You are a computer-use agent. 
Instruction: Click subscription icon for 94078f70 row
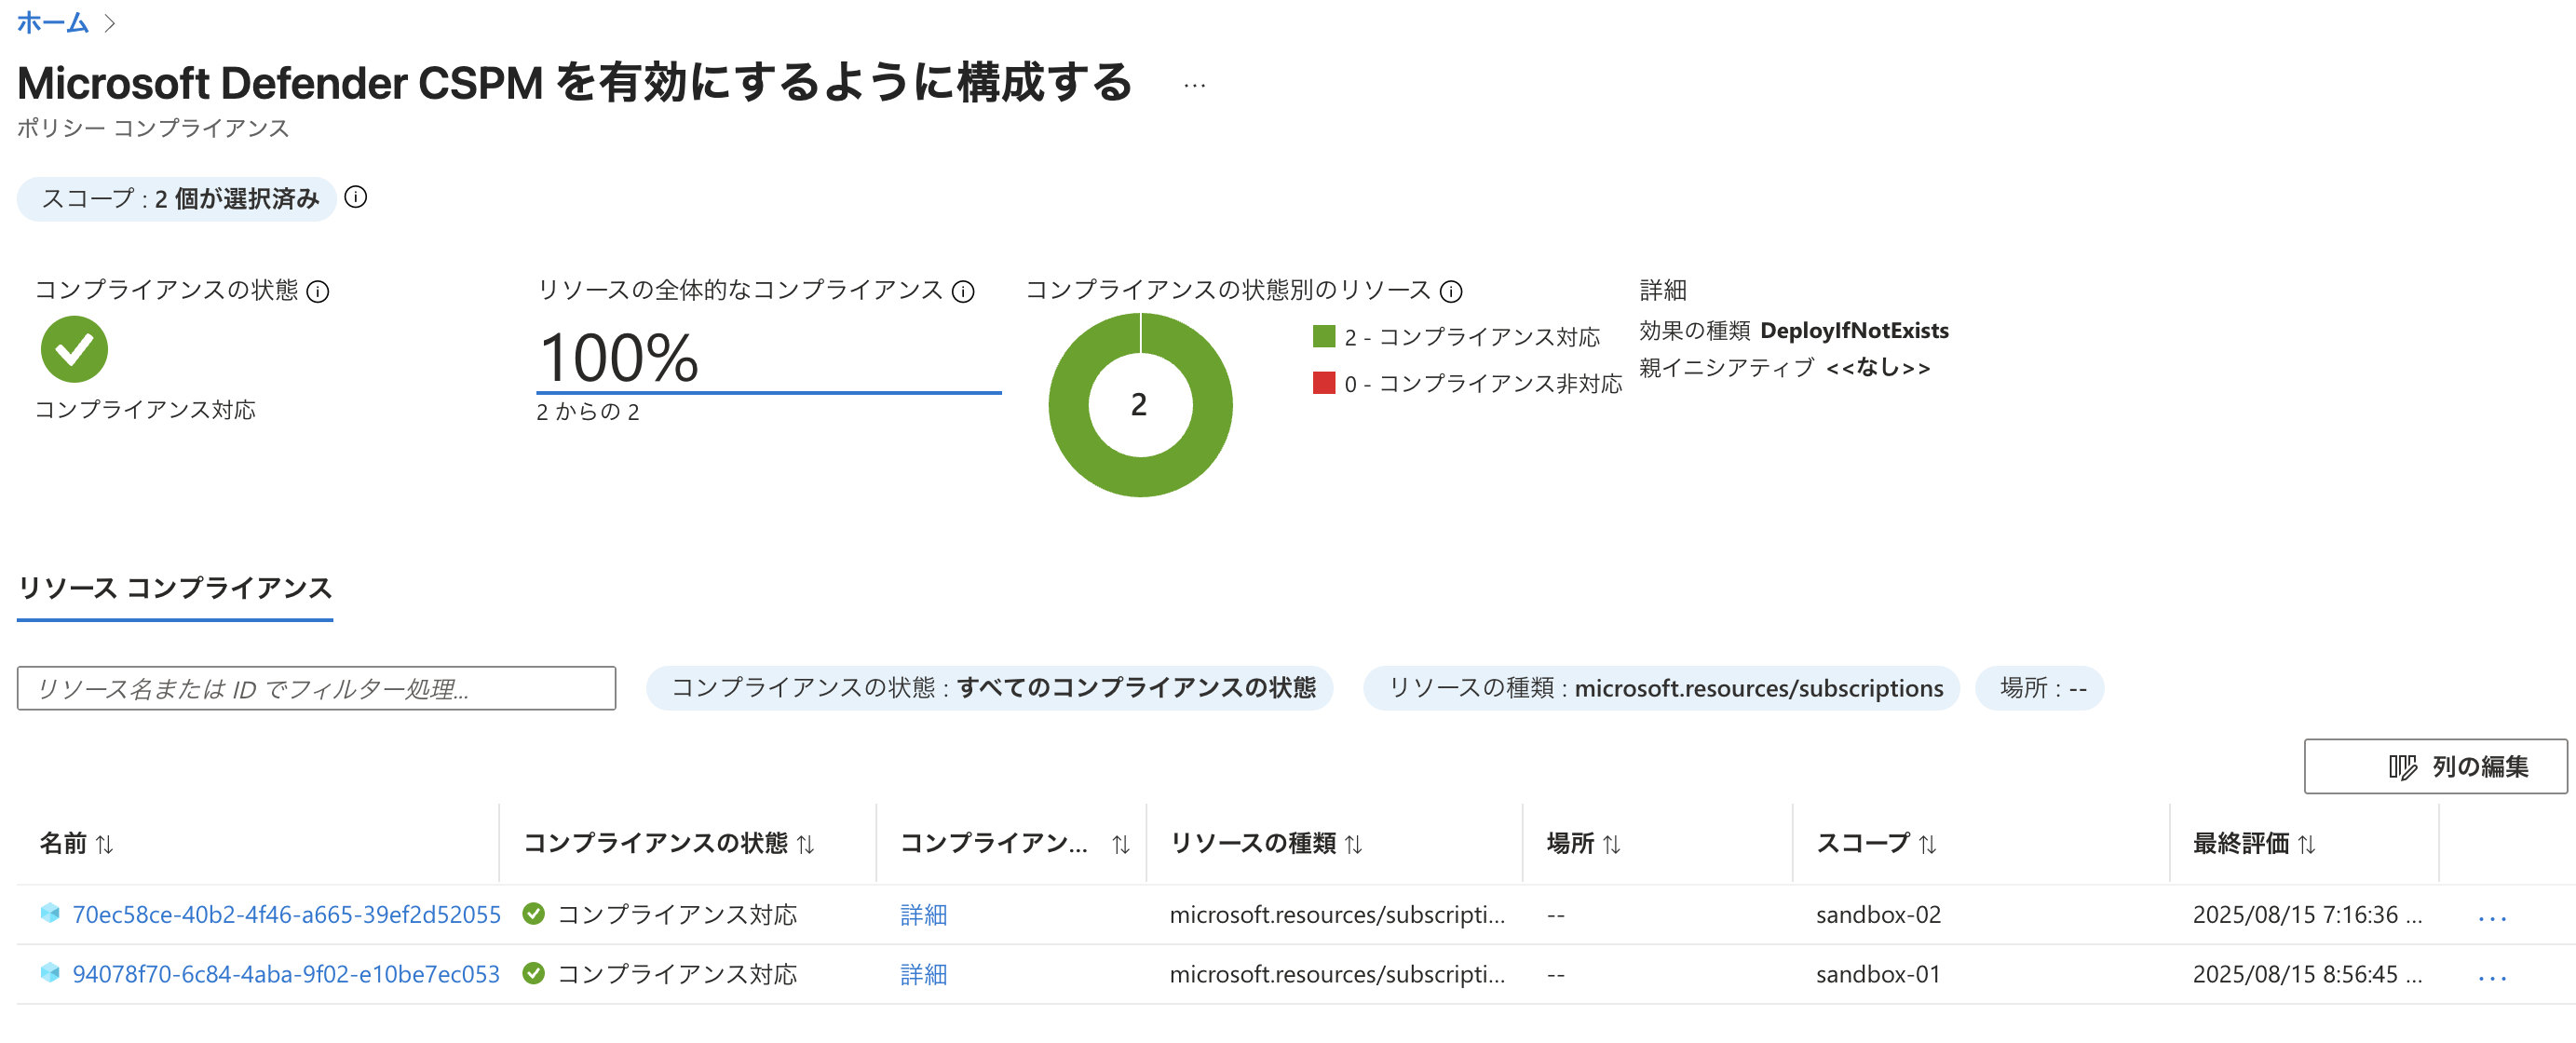tap(50, 973)
